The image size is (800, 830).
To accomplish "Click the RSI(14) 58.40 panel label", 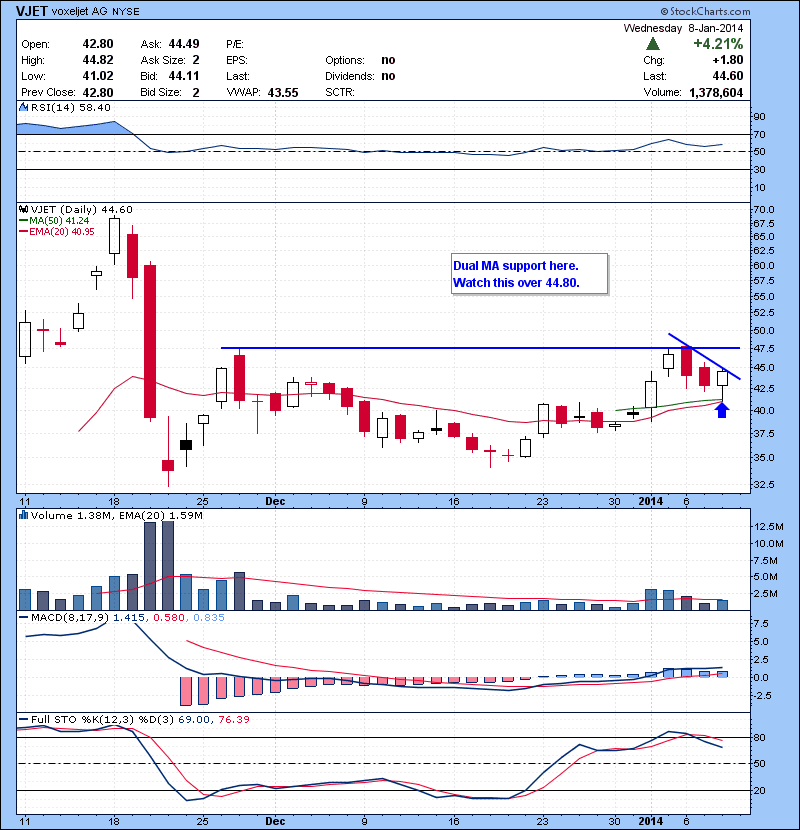I will click(x=71, y=107).
